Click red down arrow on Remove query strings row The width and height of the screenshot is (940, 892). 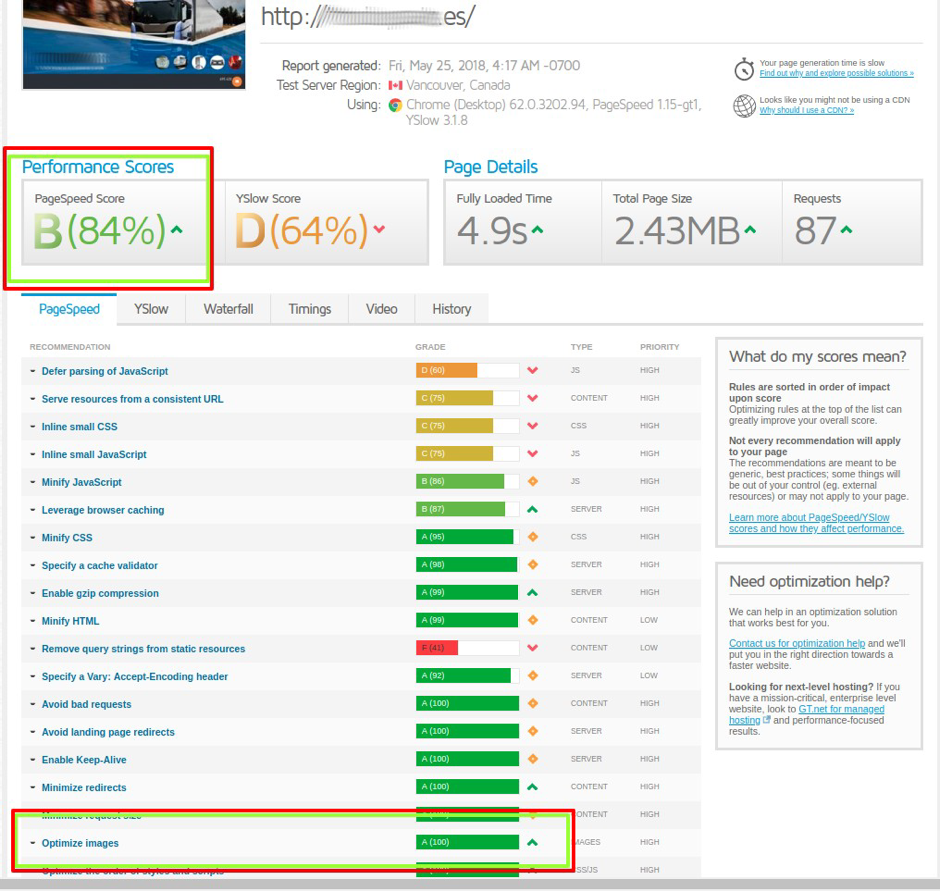pos(532,649)
